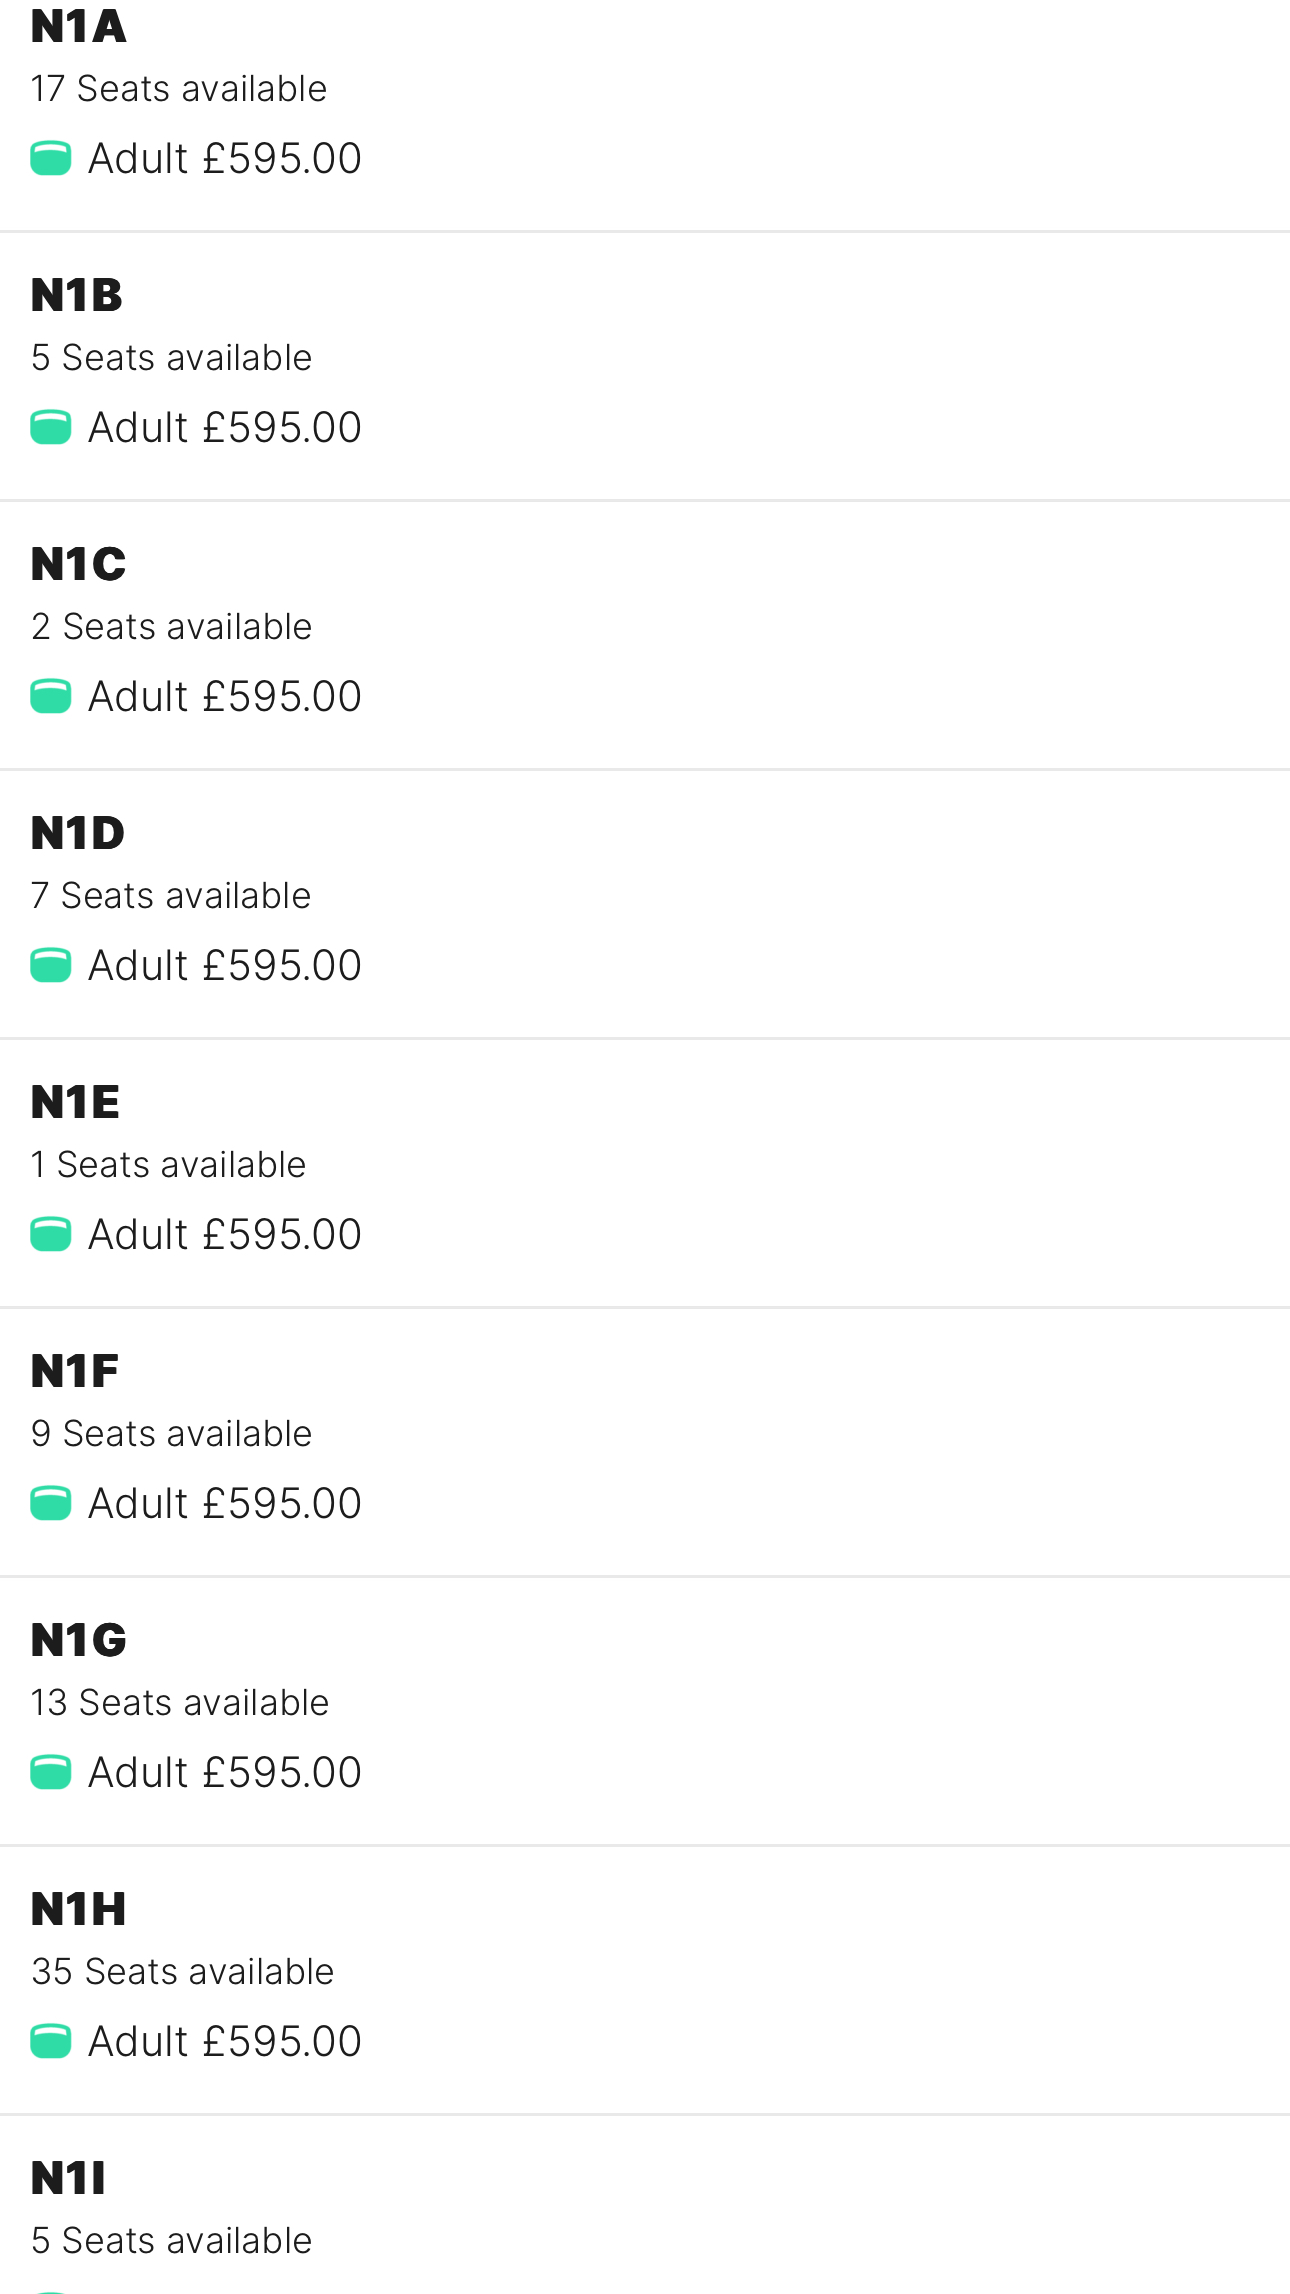Select N1G's 13 Seats available text
The width and height of the screenshot is (1290, 2294).
click(180, 1702)
